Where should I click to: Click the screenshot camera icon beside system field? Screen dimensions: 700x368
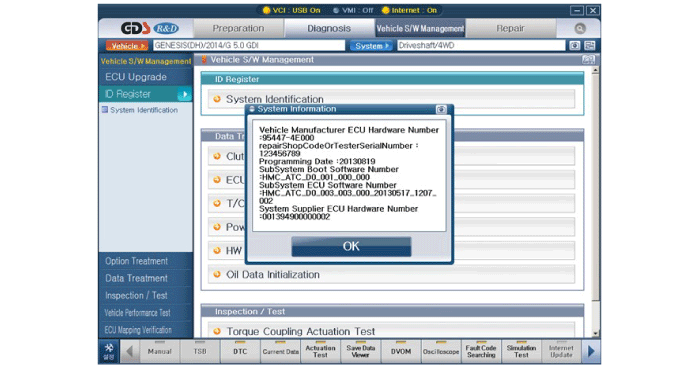(x=575, y=46)
